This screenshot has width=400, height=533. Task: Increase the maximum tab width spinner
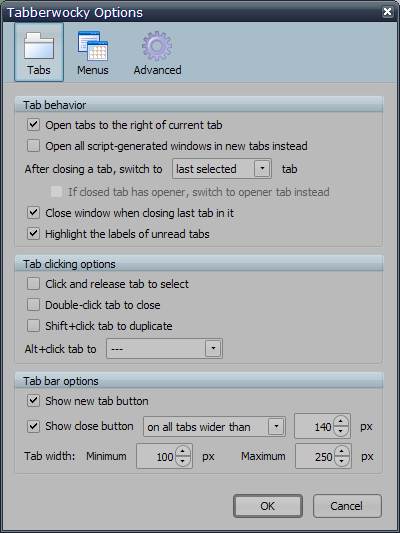tap(342, 451)
